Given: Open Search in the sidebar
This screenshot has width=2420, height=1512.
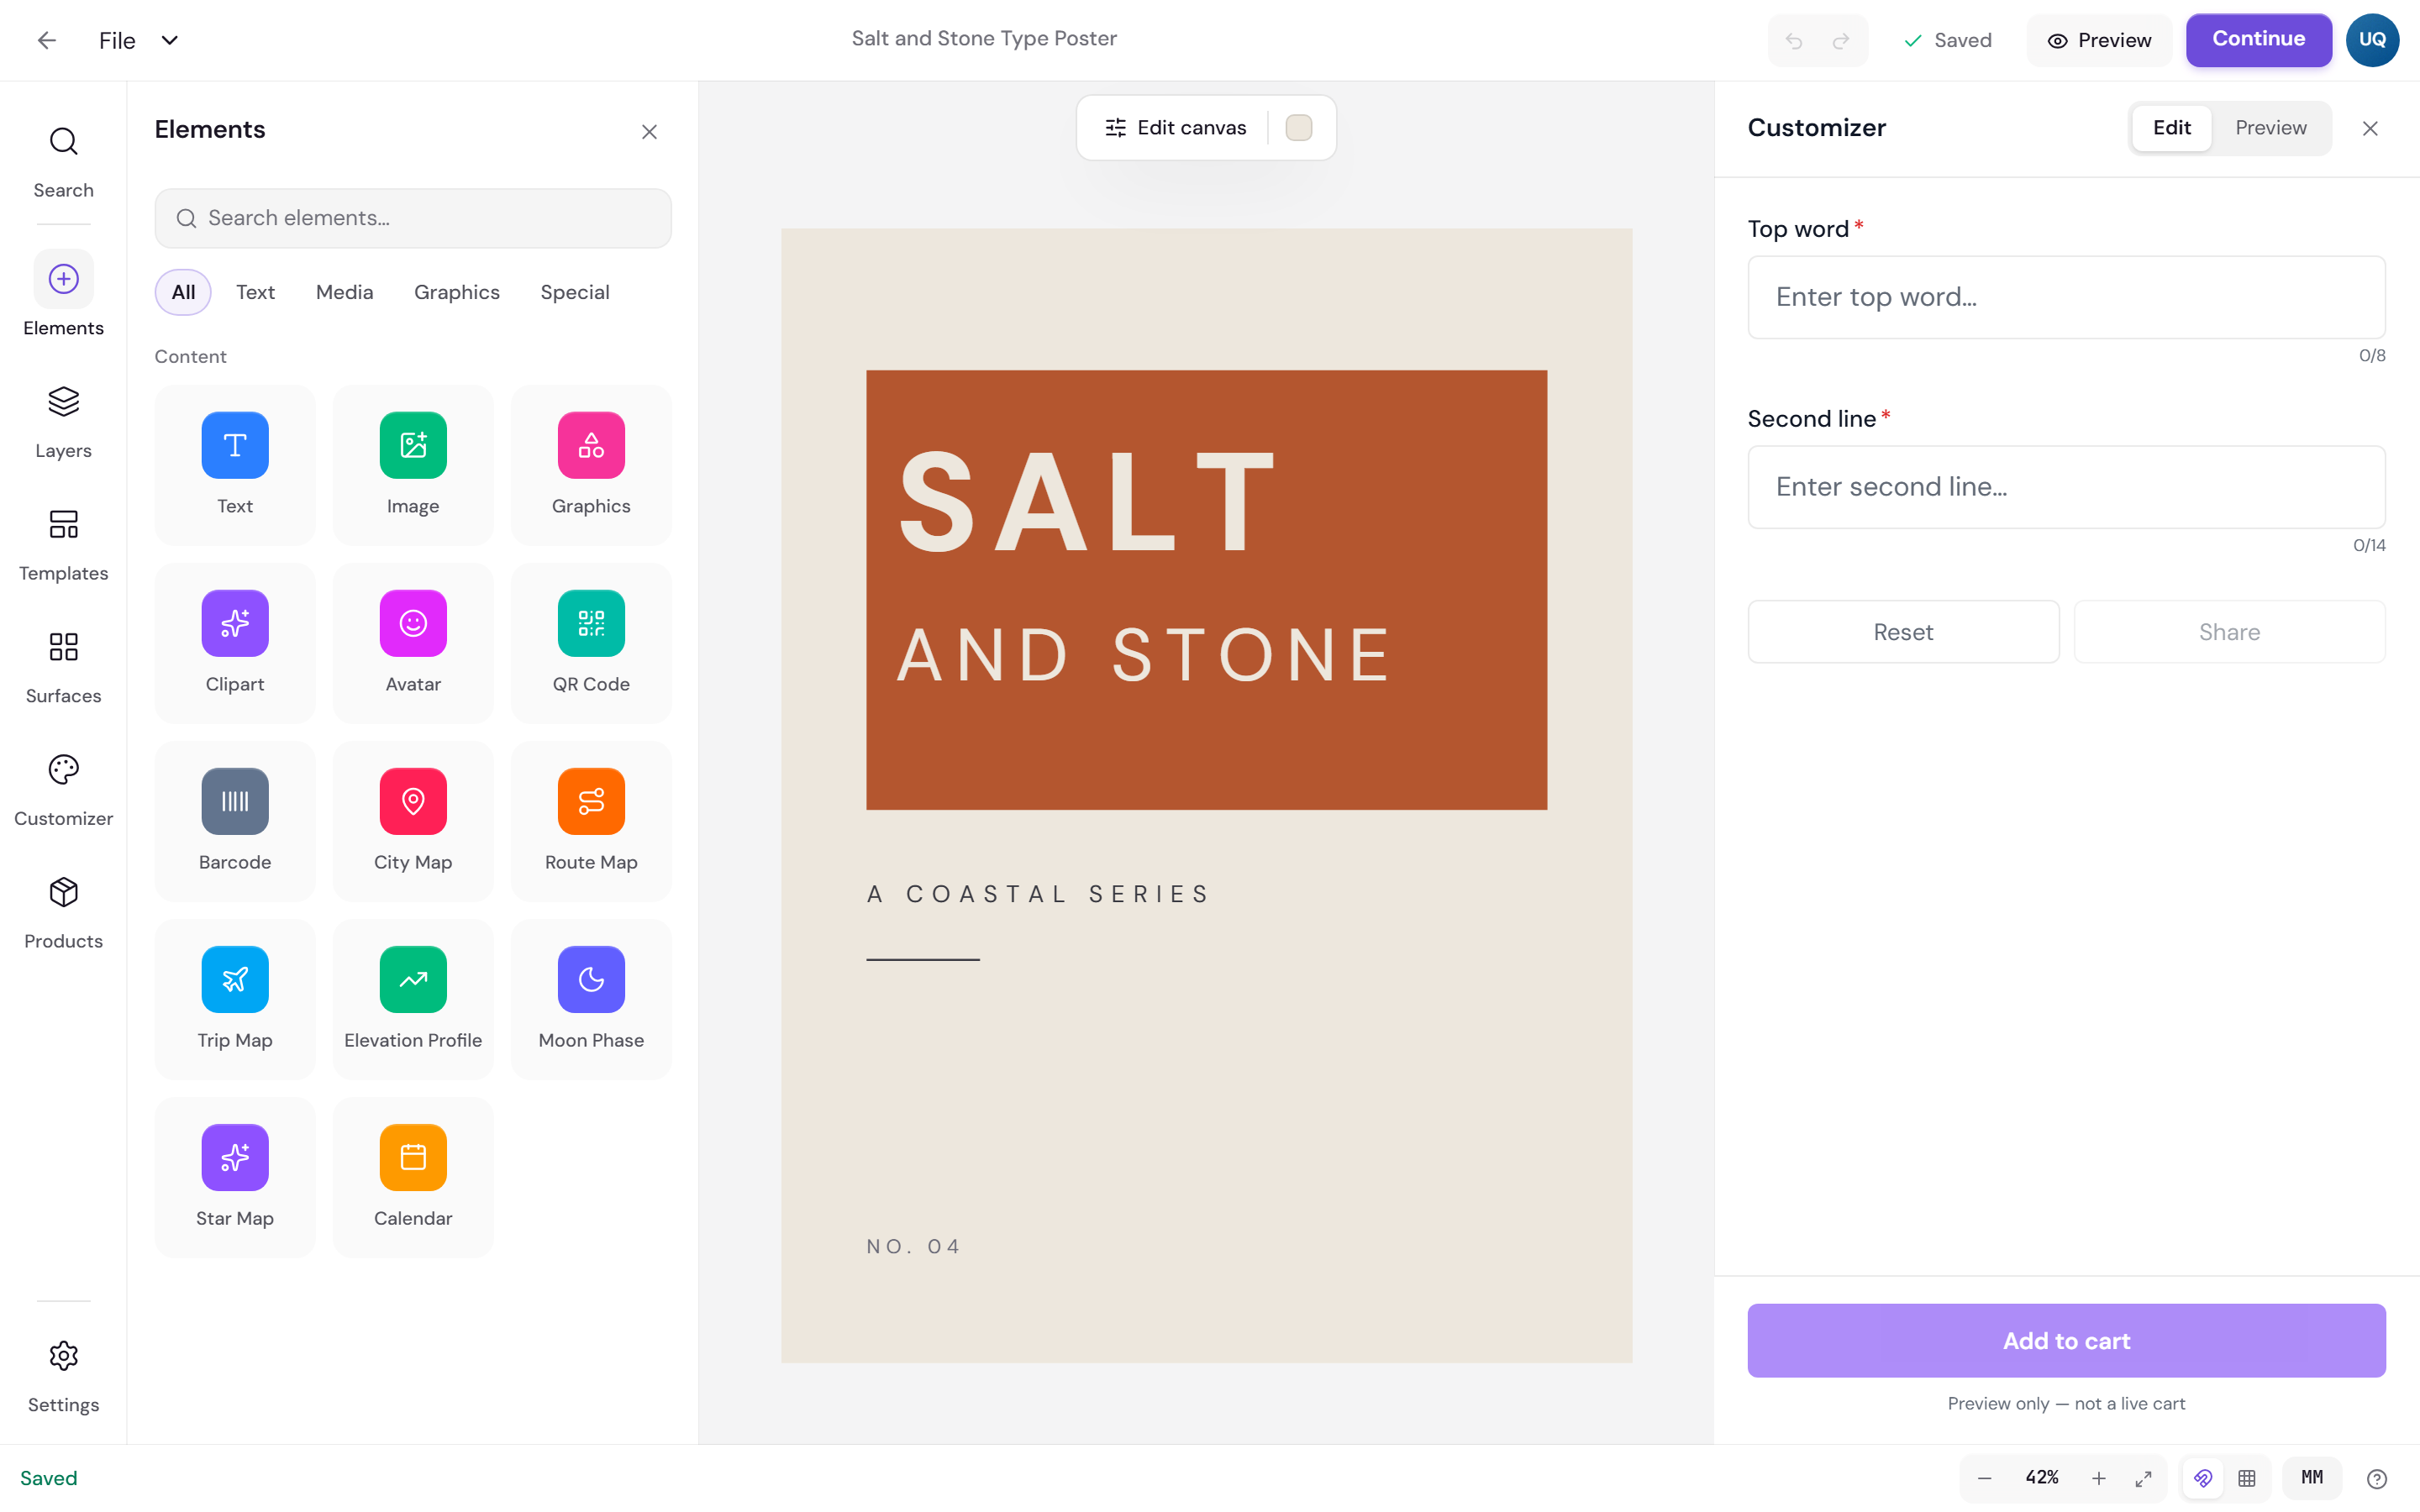Looking at the screenshot, I should click(63, 163).
